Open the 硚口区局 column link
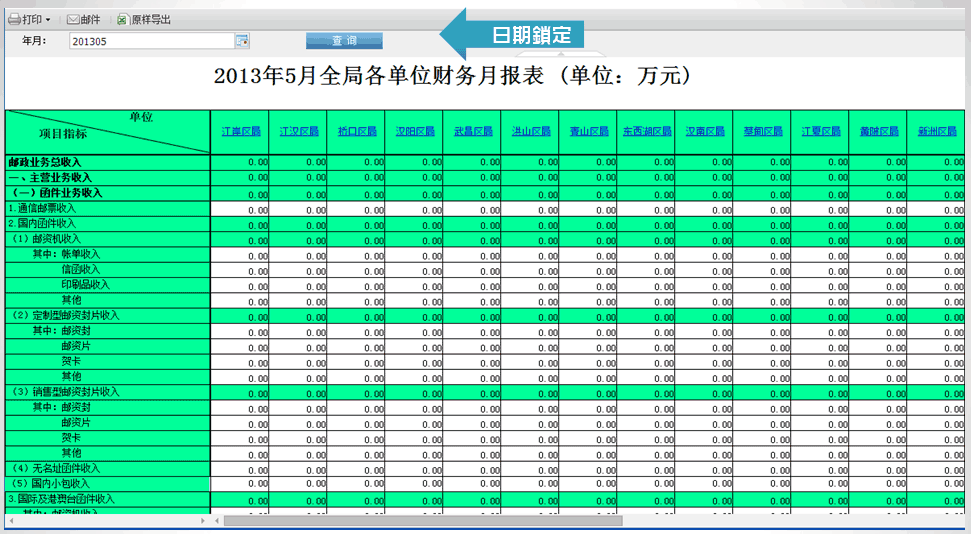Image resolution: width=971 pixels, height=534 pixels. 357,131
